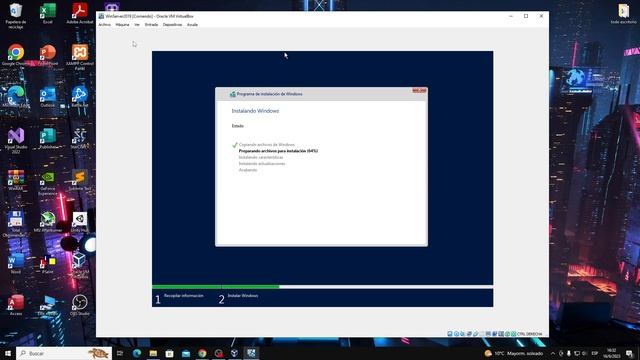Click the Buscar taskbar search box
Viewport: 640px width, 360px height.
click(x=64, y=353)
